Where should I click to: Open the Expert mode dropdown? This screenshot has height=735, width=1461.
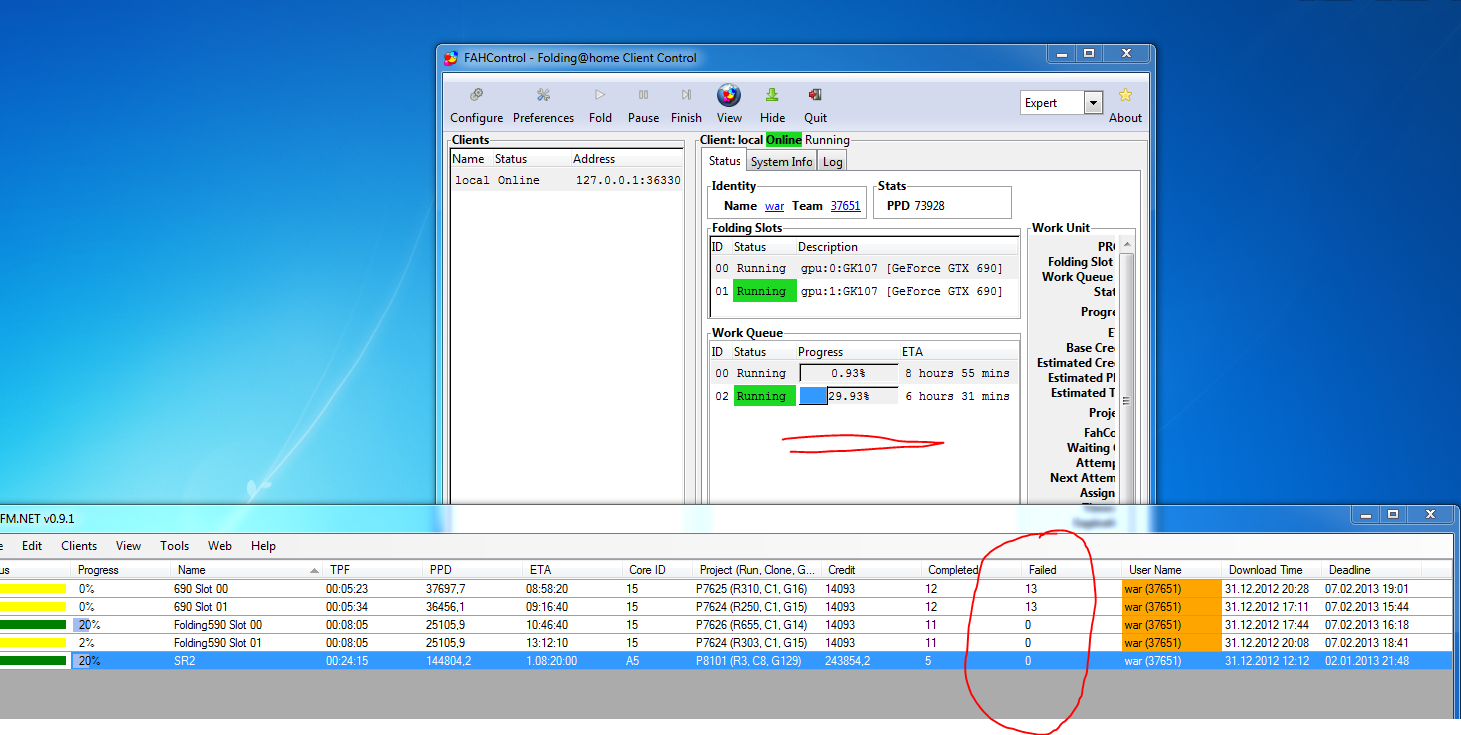click(x=1093, y=103)
